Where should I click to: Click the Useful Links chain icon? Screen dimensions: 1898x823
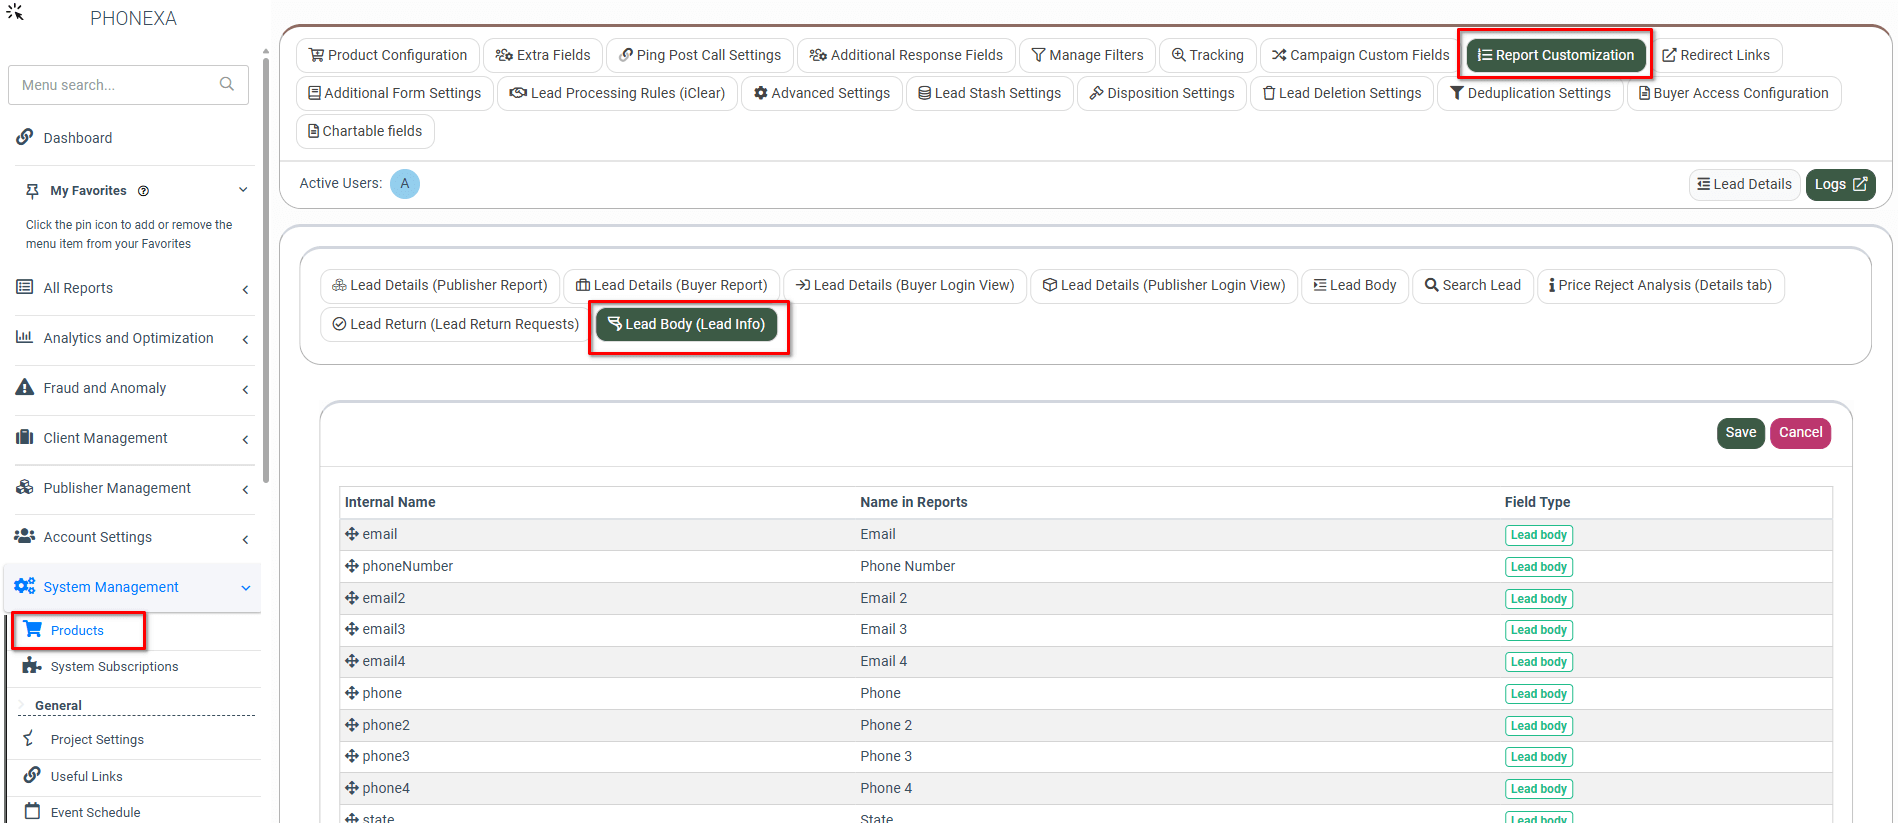click(x=32, y=775)
